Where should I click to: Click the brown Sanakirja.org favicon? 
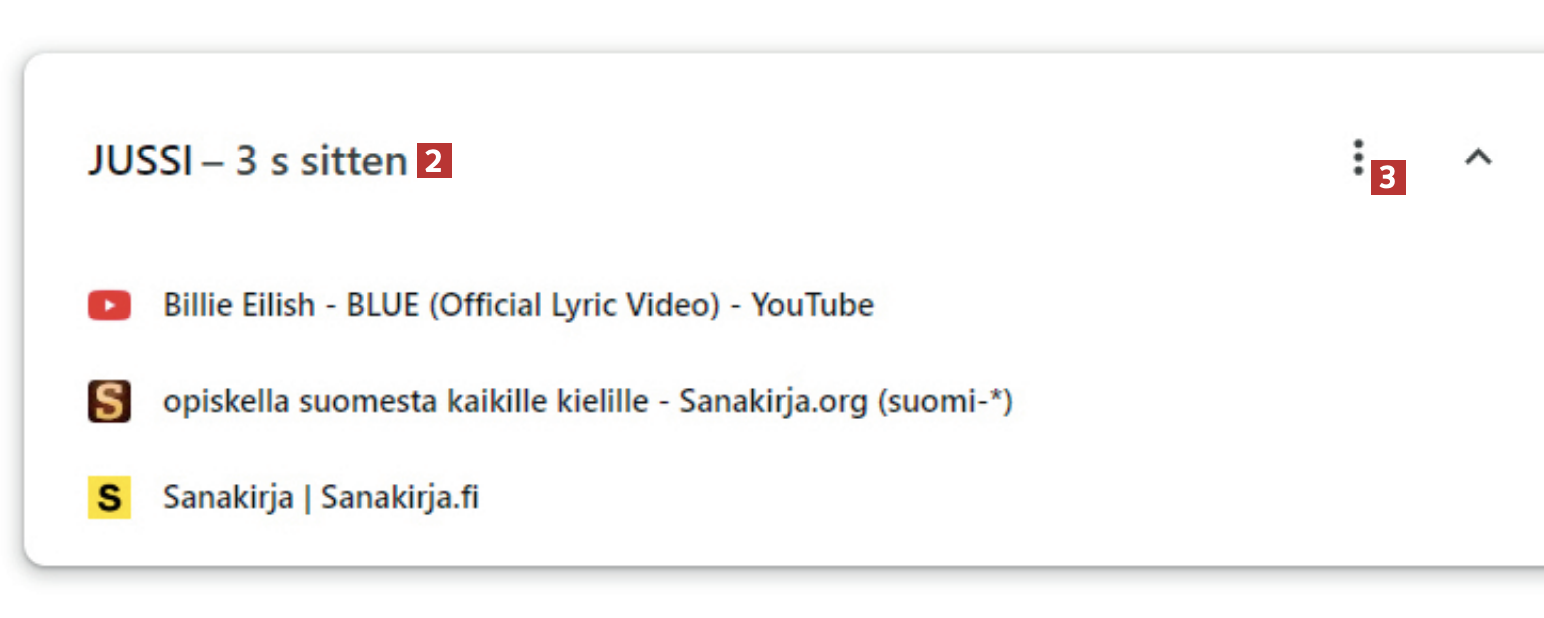click(x=109, y=402)
